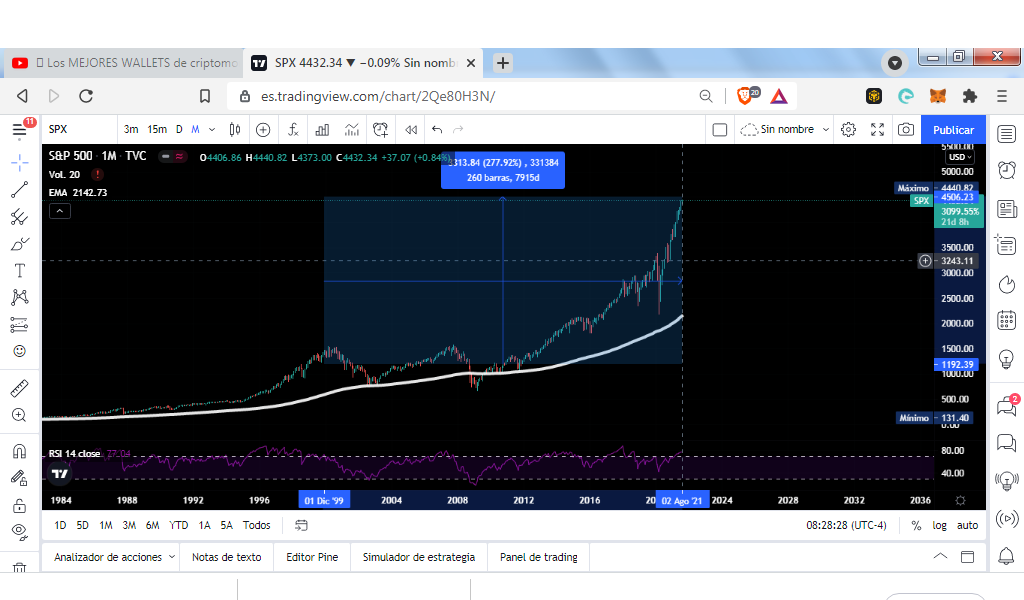Expand the time interval dropdown arrow
The width and height of the screenshot is (1024, 600).
212,130
